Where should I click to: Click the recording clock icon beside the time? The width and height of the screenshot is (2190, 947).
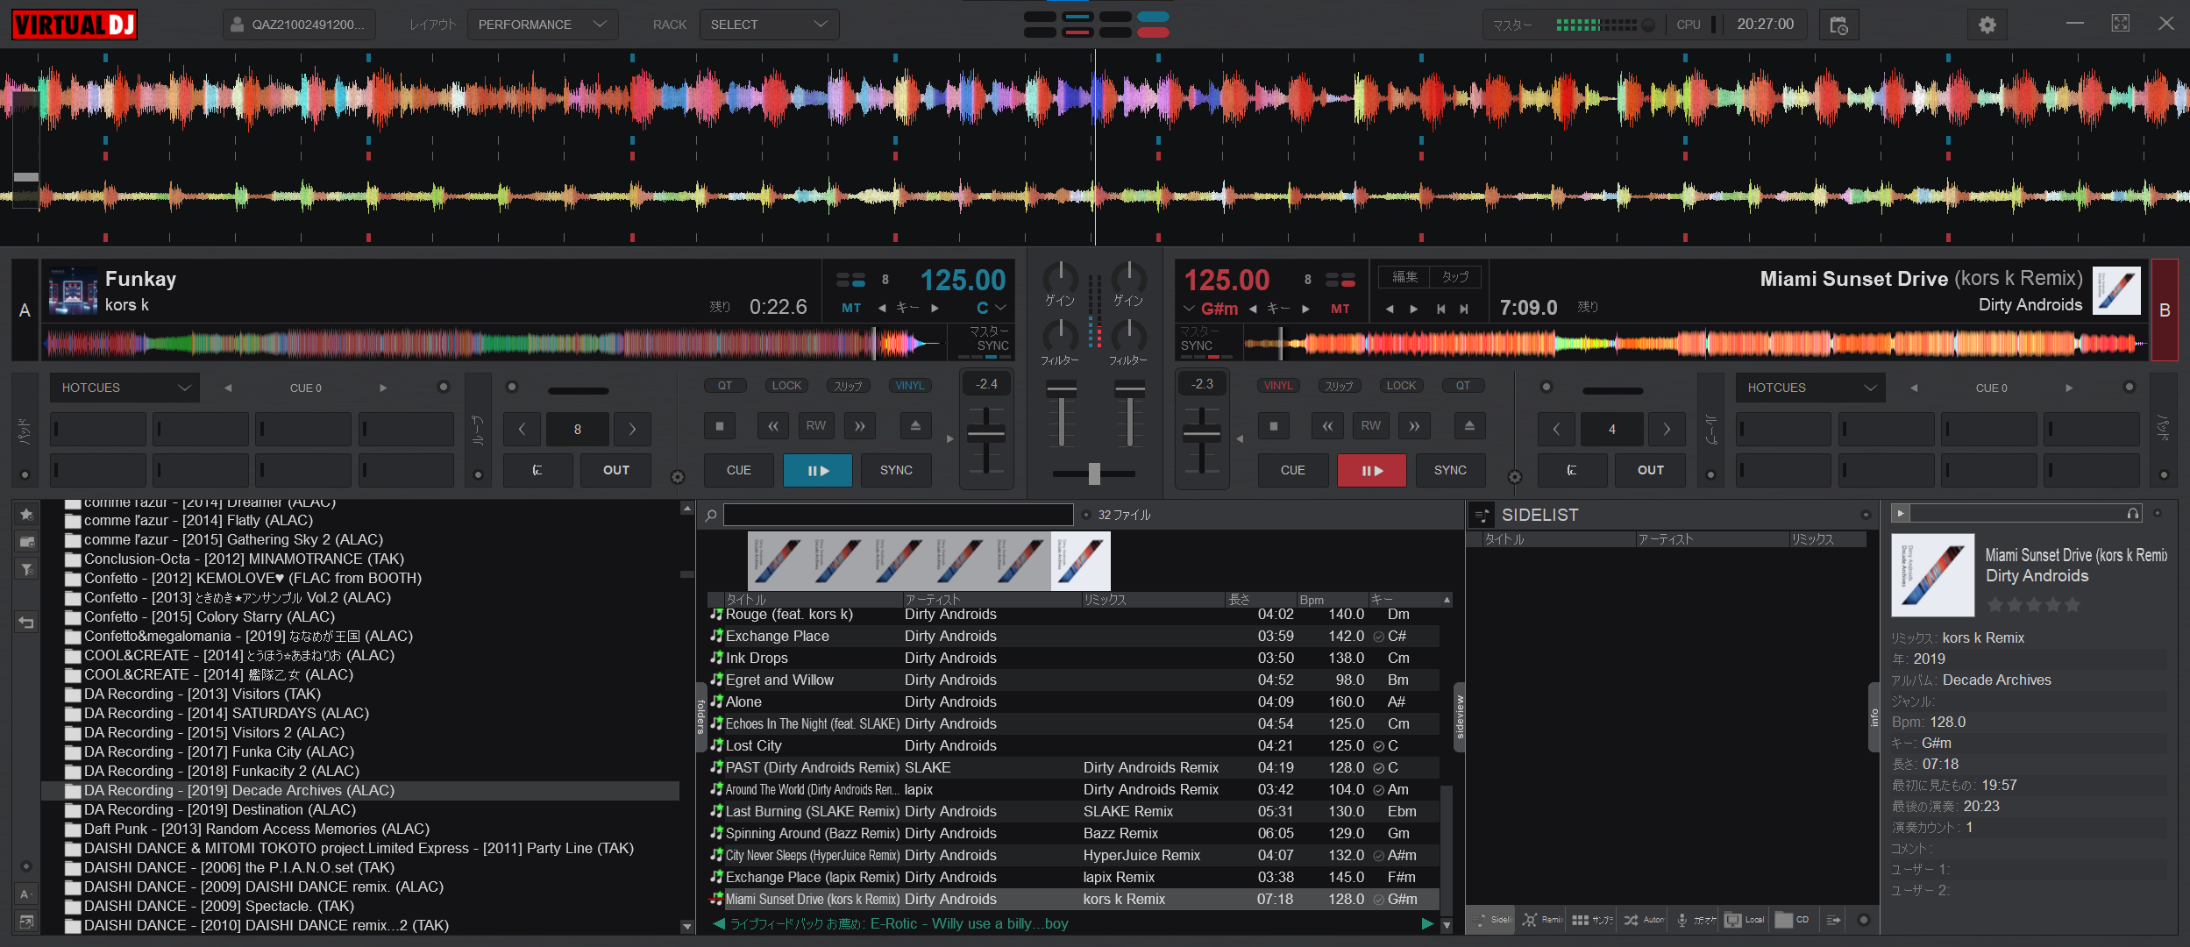tap(1839, 25)
